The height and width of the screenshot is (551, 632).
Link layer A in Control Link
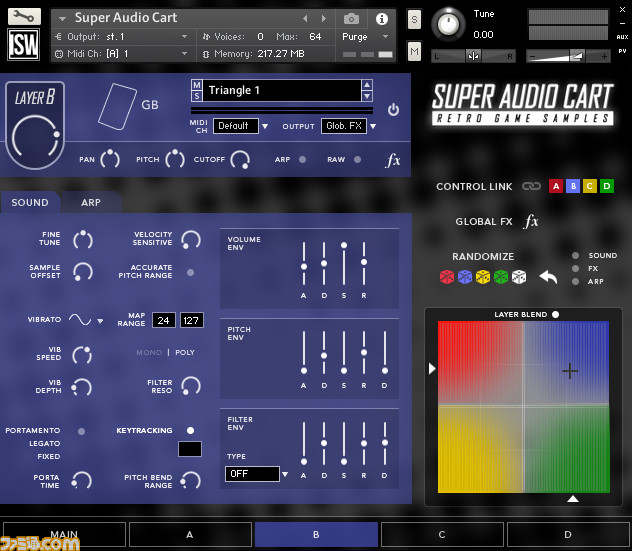pos(556,186)
